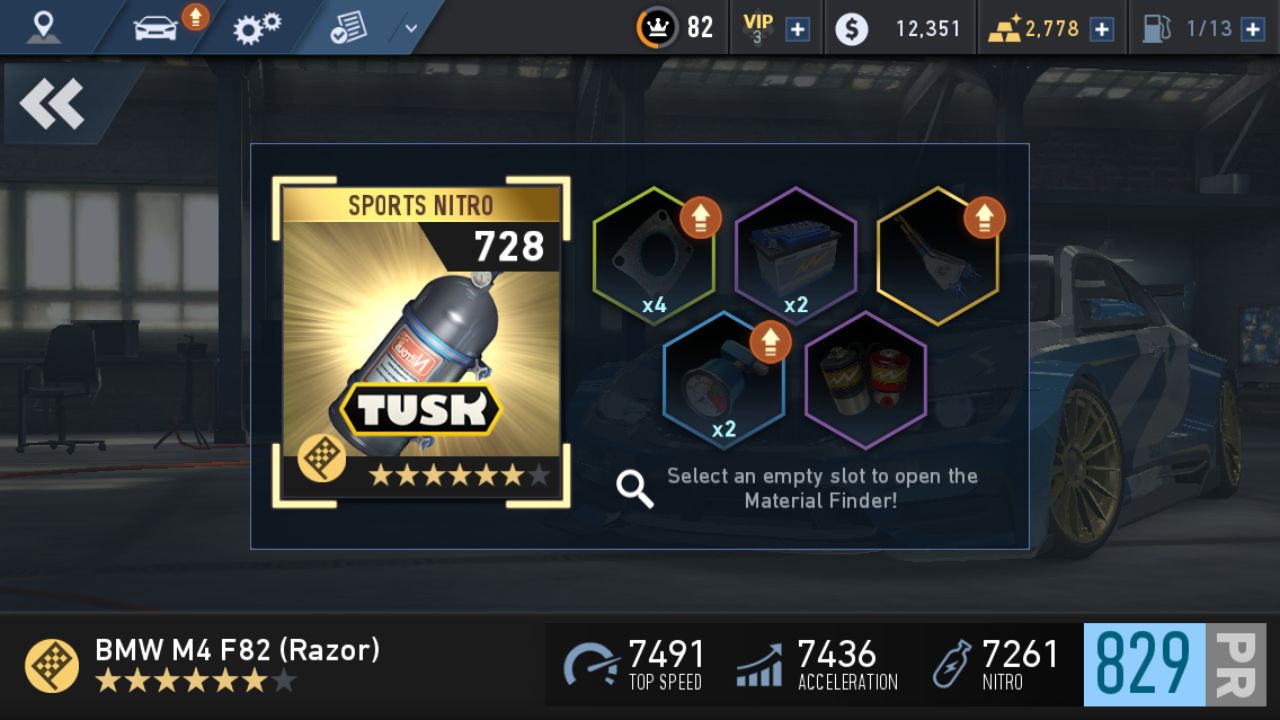
Task: Tap the Material Finder magnifier icon
Action: 635,488
